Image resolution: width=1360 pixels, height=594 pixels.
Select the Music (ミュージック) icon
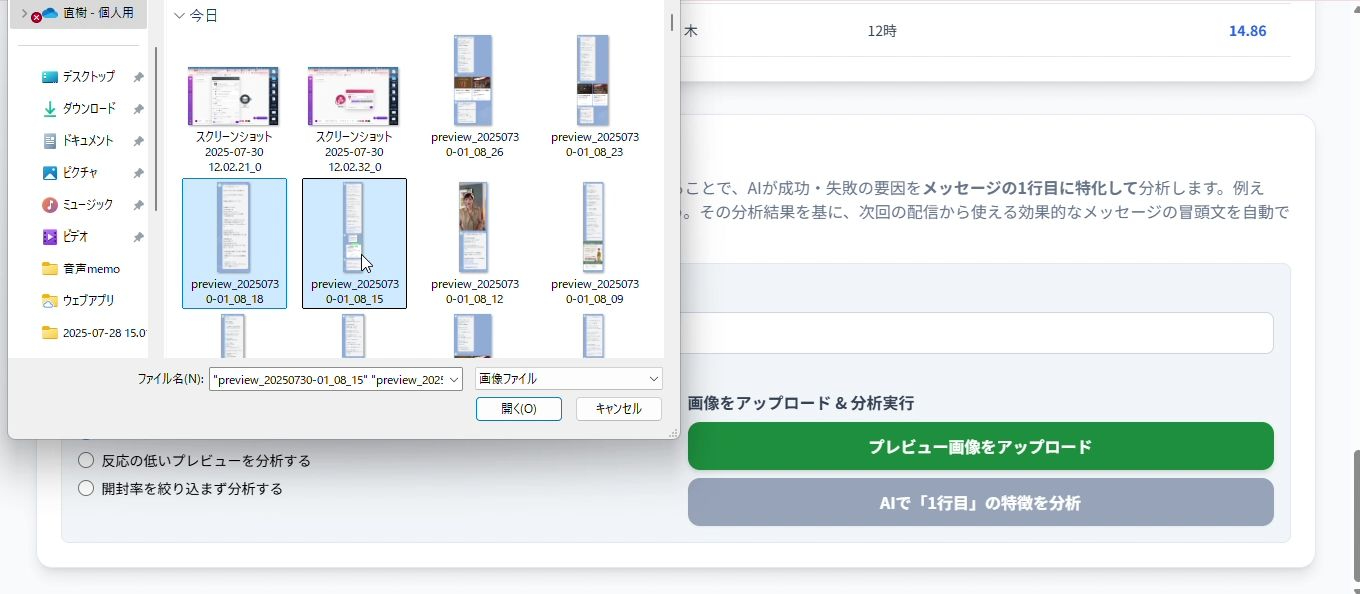(x=50, y=205)
